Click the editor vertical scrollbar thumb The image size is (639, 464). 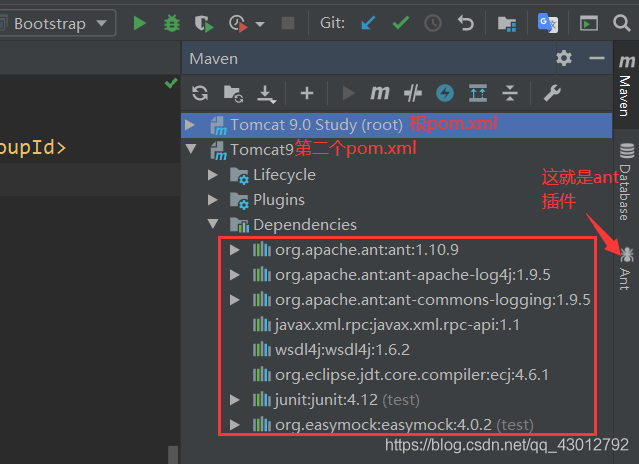pos(173,455)
